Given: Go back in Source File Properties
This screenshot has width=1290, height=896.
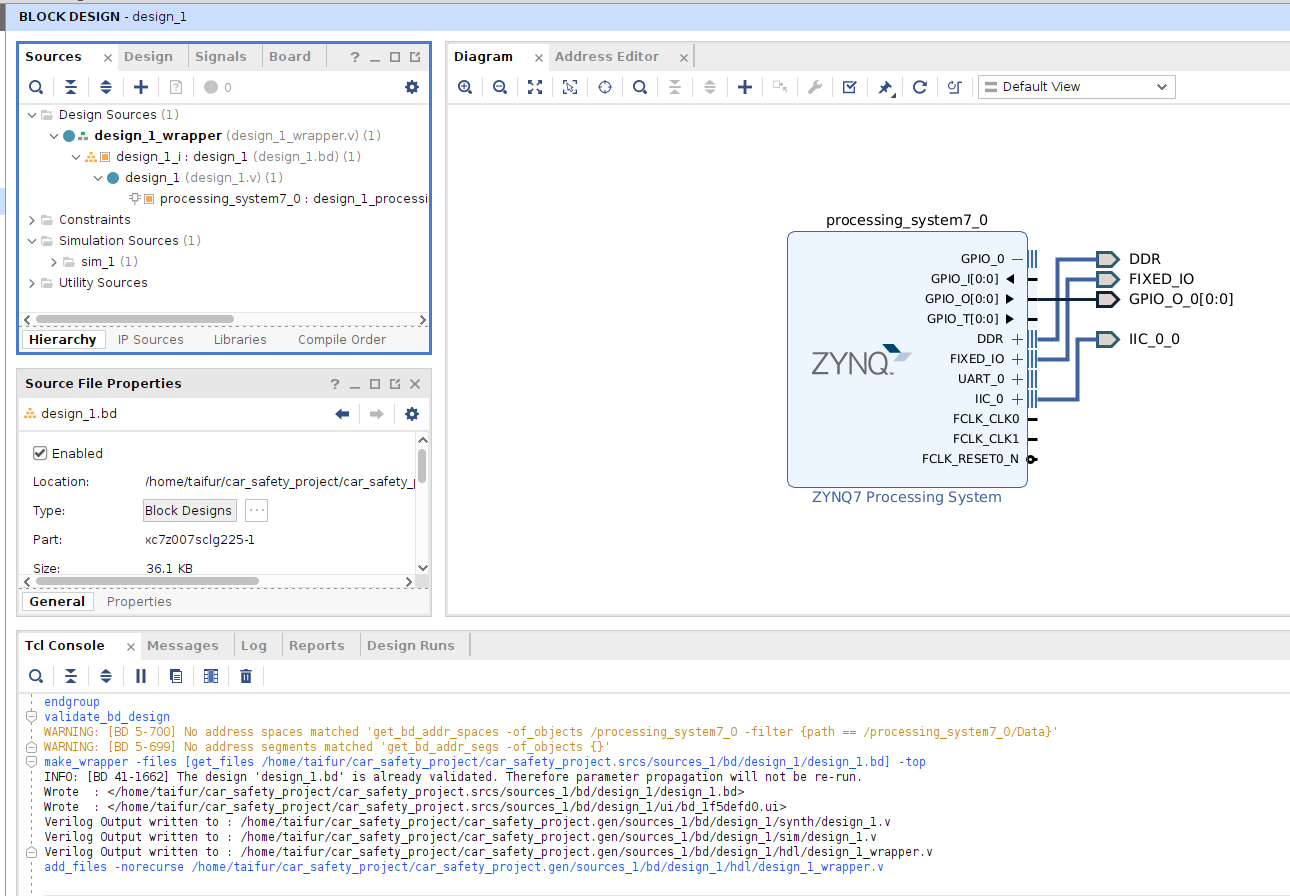Looking at the screenshot, I should coord(342,414).
